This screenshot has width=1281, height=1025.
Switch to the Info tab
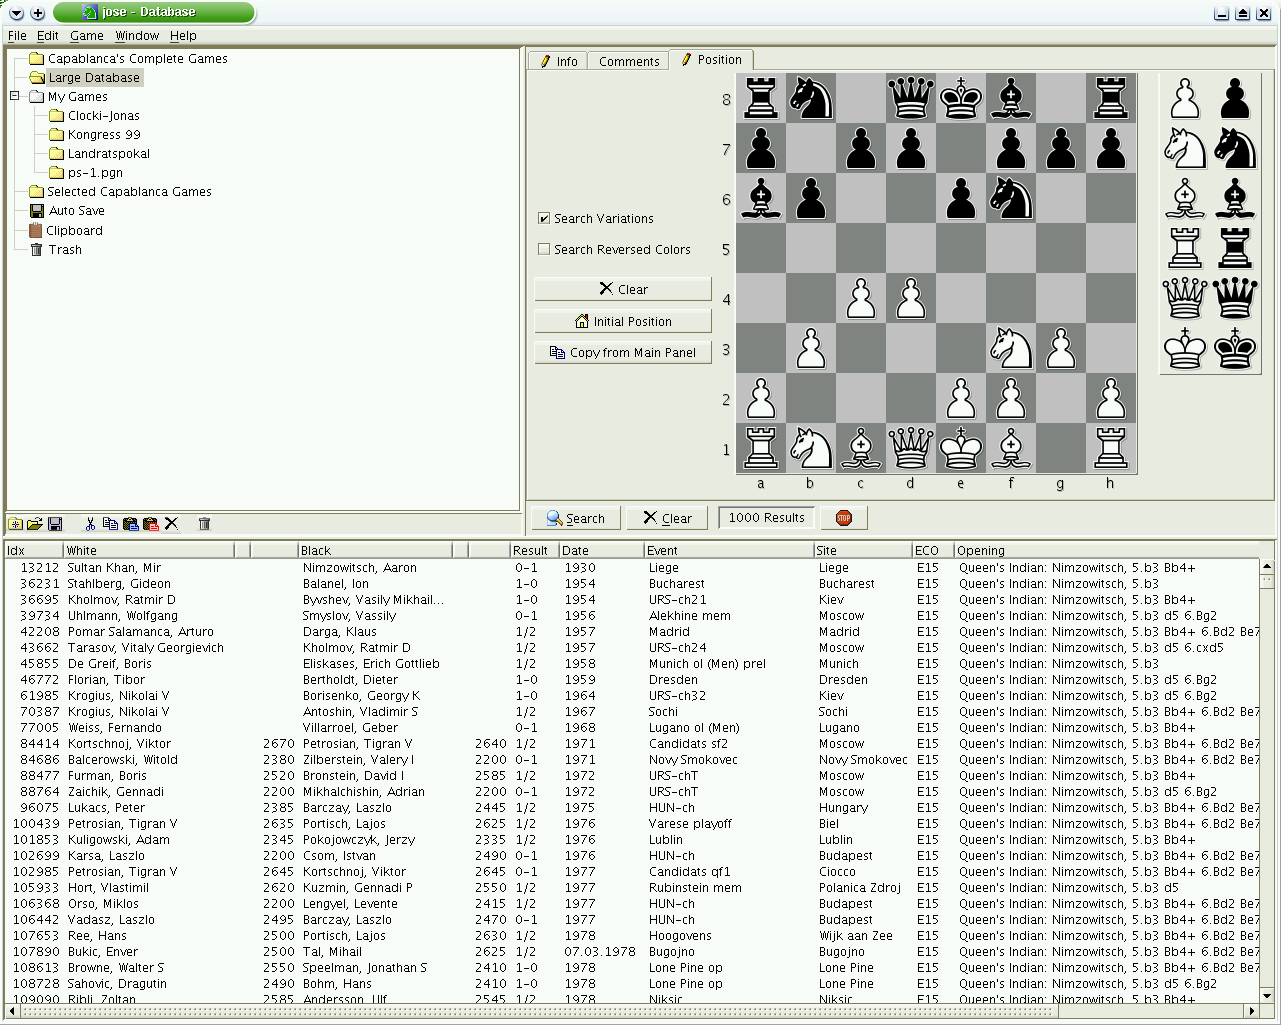pos(558,61)
